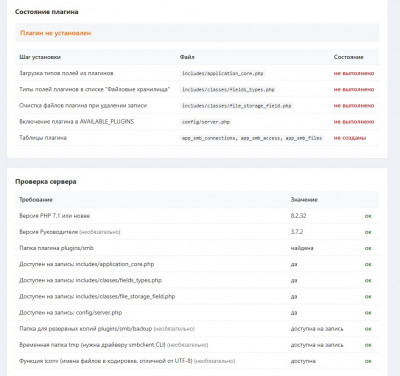
Task: Click "да" in the config/server.php writable row
Action: click(294, 313)
